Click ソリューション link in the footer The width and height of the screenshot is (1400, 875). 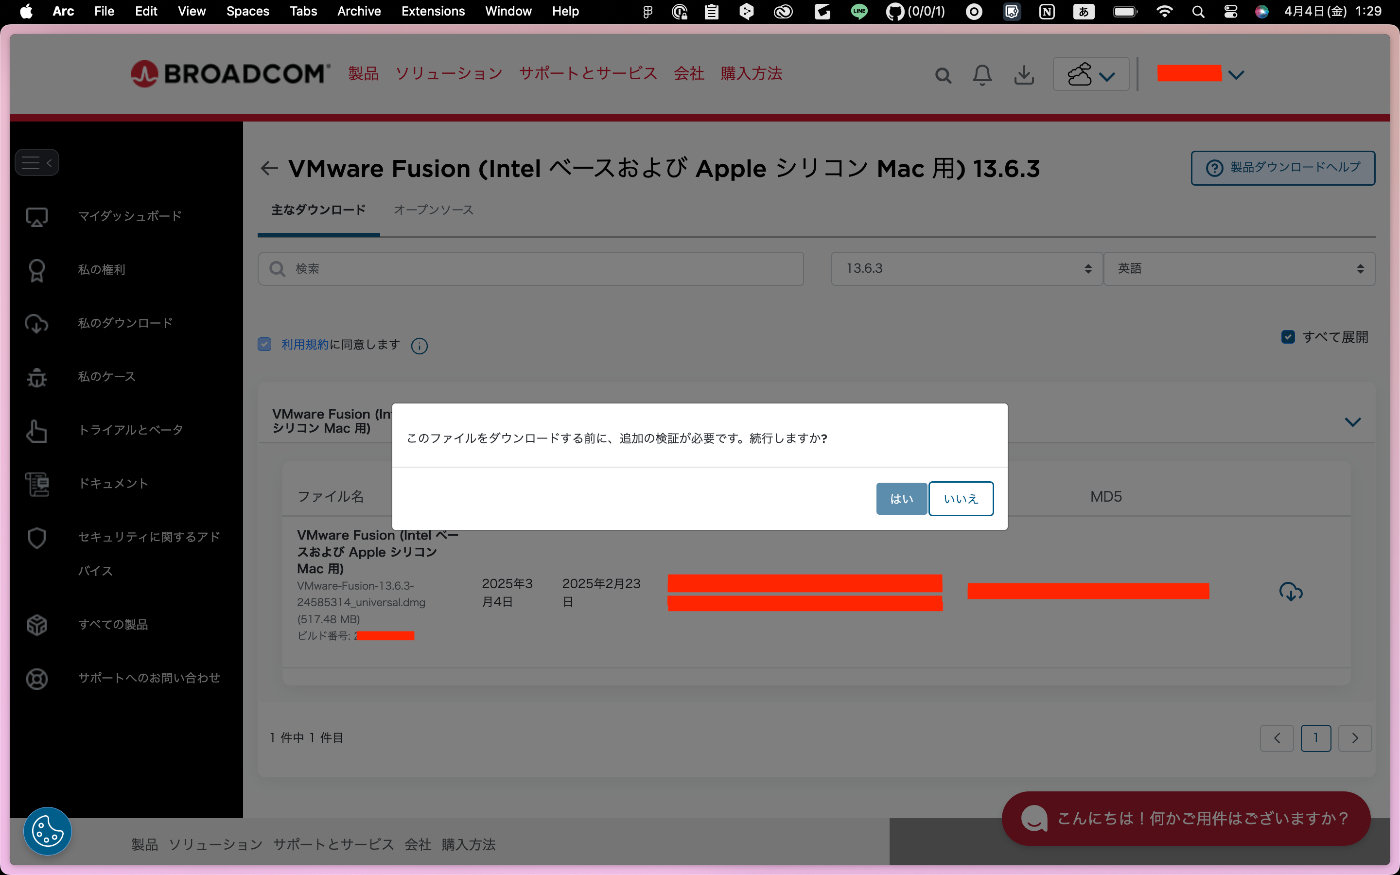[216, 845]
